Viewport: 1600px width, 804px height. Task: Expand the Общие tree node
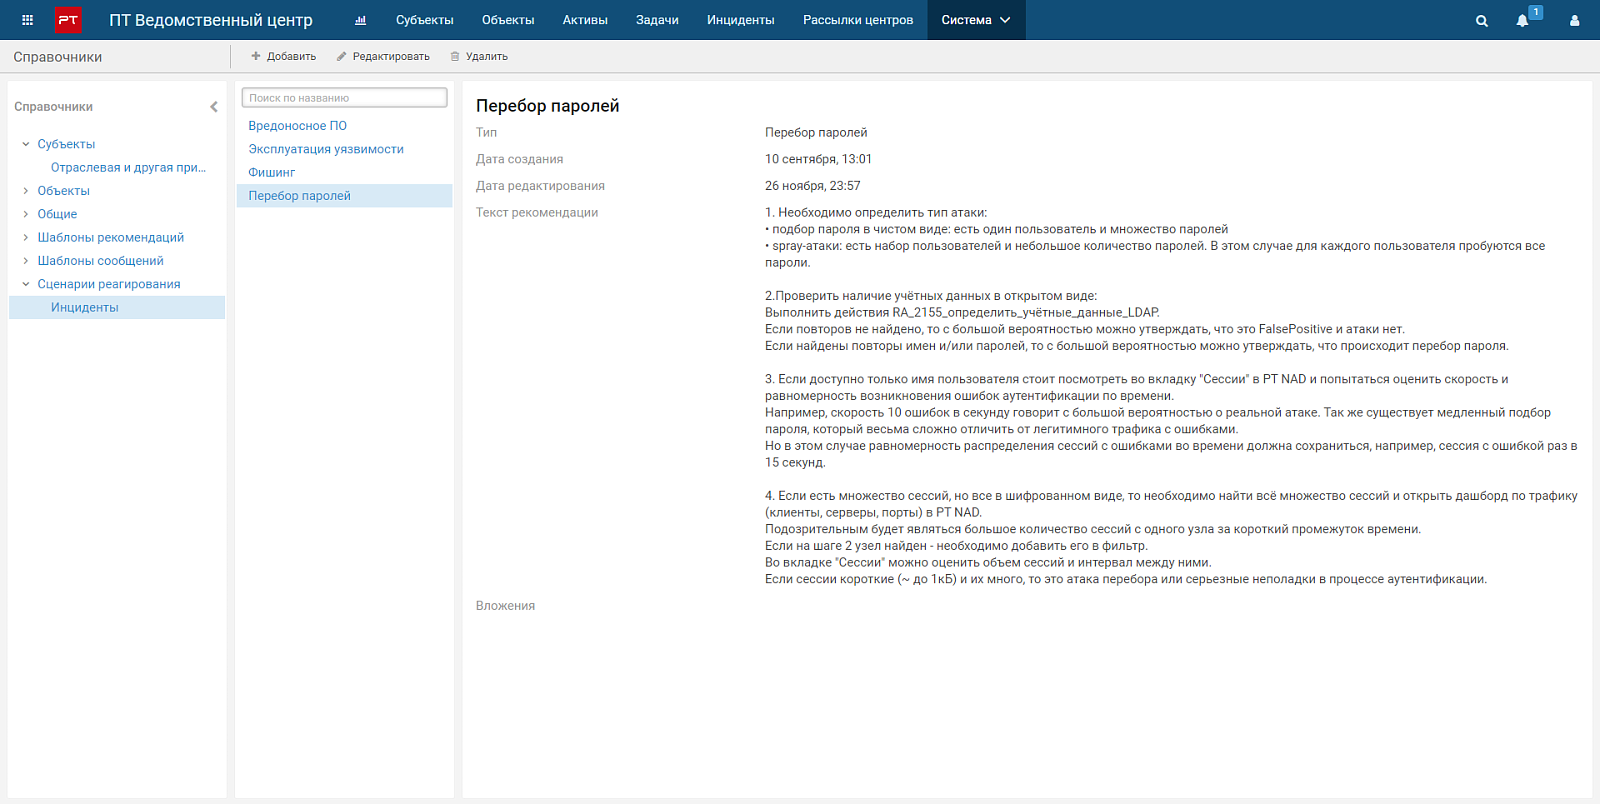point(26,214)
